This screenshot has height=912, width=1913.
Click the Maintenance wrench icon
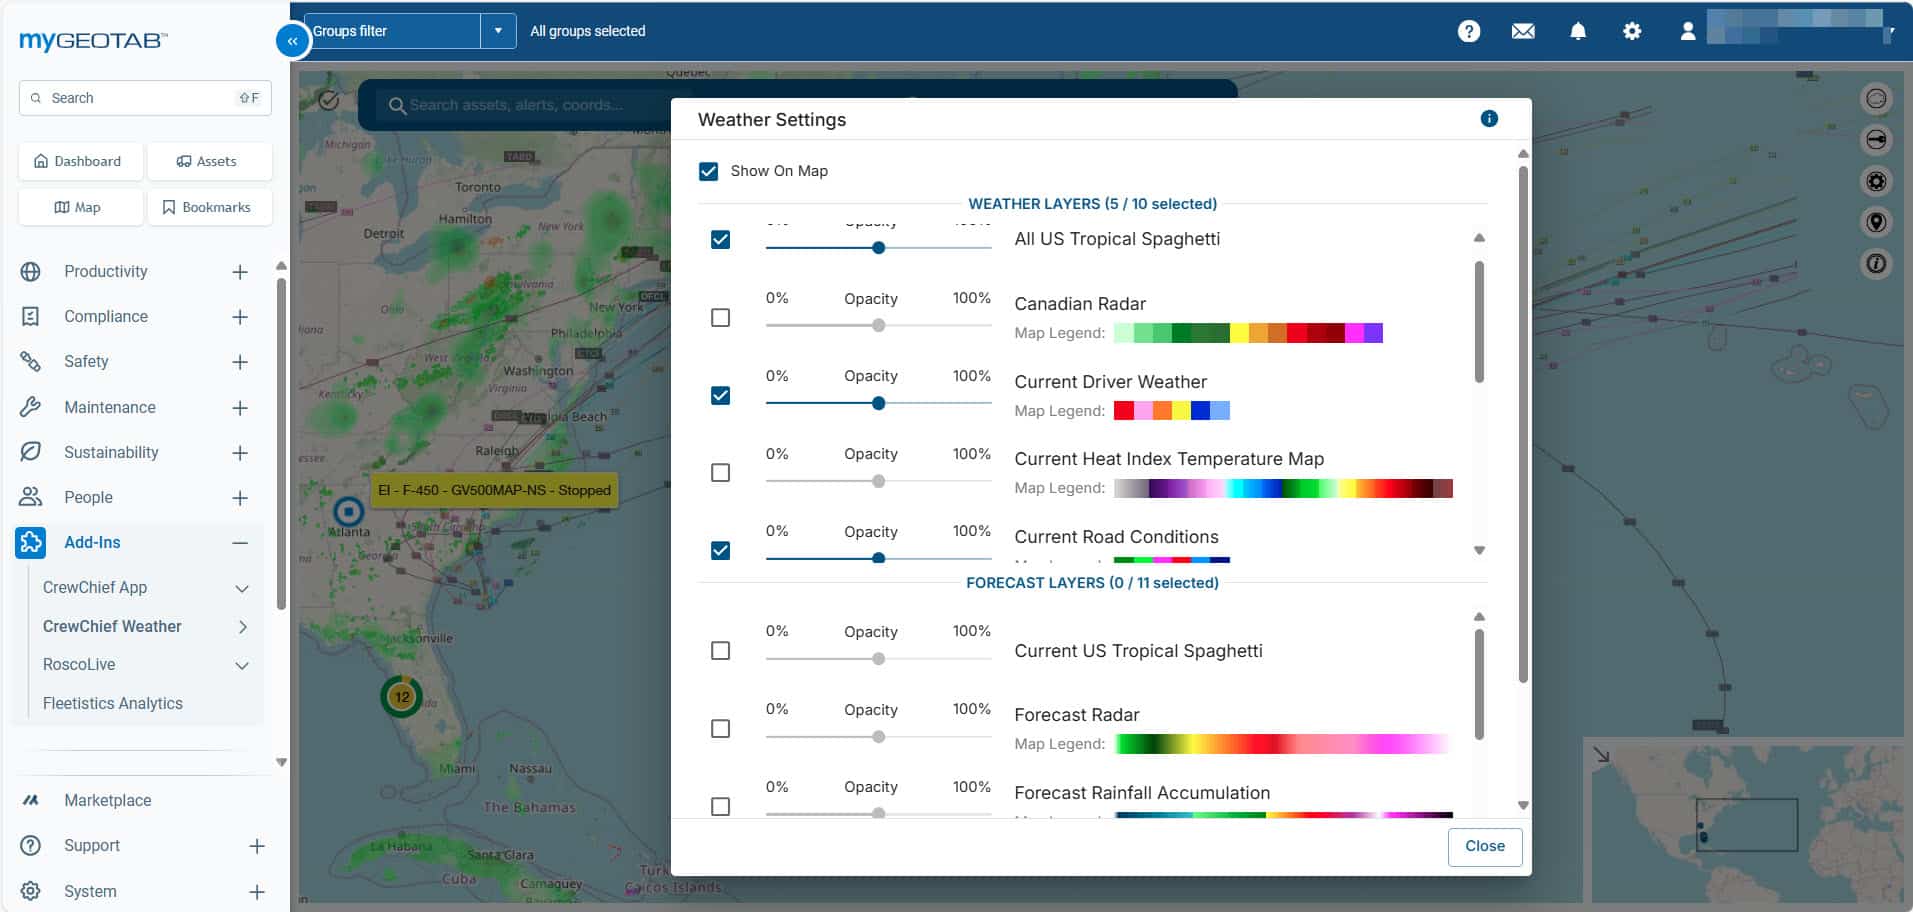point(31,407)
